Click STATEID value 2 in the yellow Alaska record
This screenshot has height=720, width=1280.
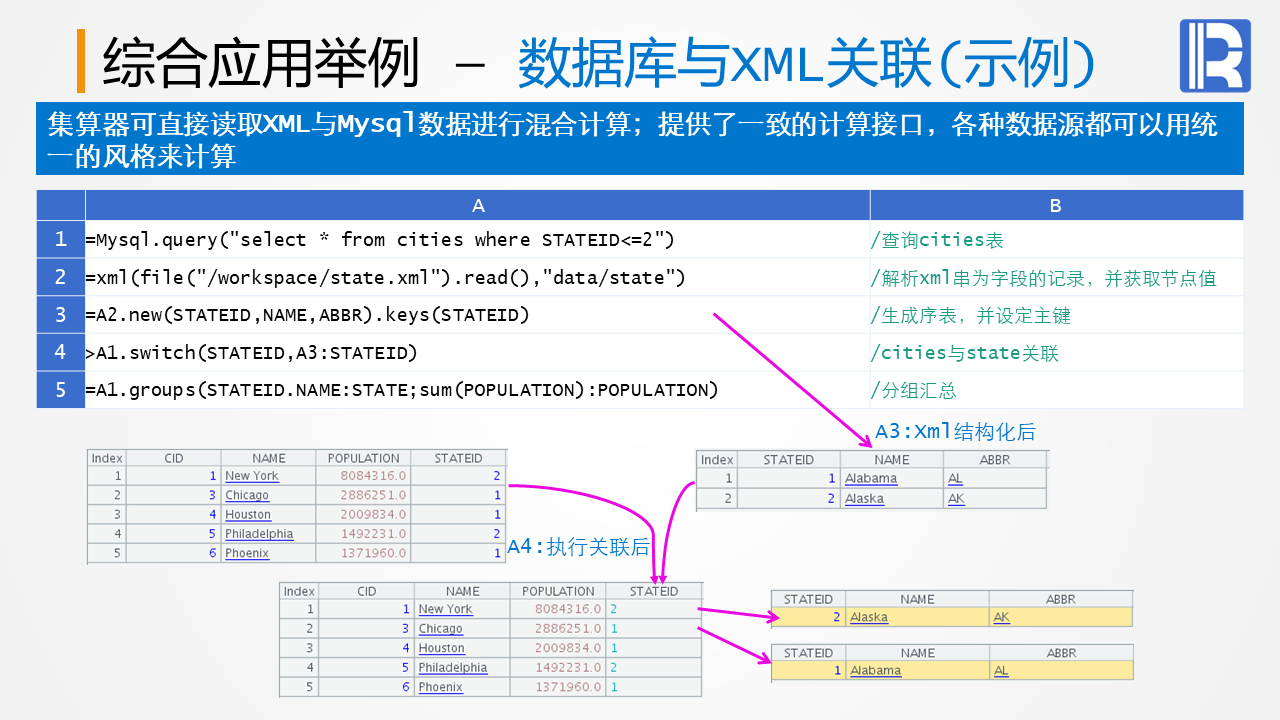[x=836, y=618]
